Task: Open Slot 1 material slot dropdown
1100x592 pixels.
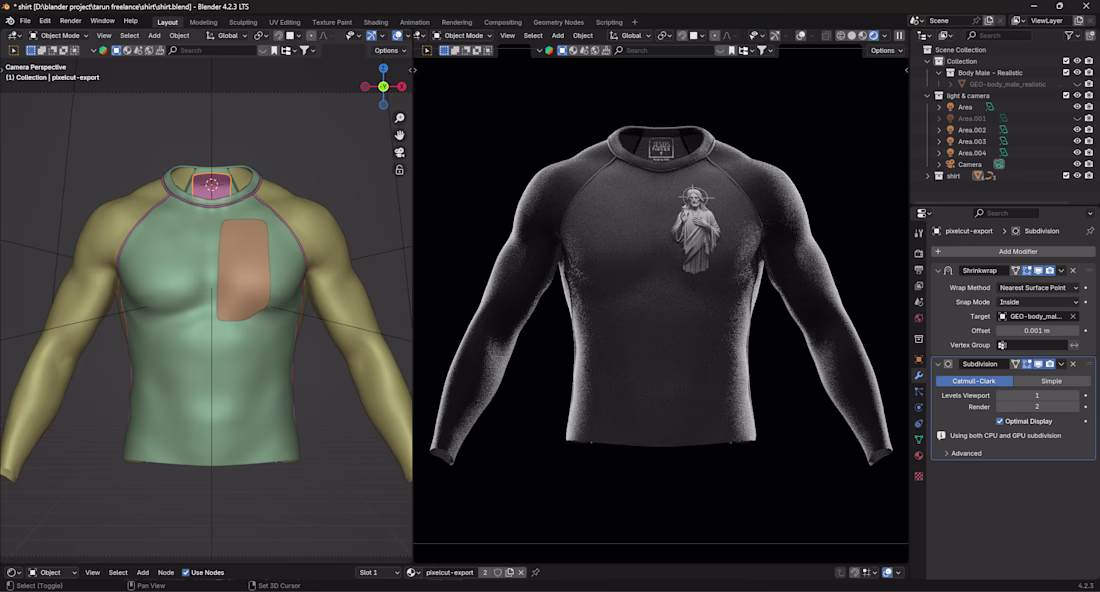Action: point(379,572)
